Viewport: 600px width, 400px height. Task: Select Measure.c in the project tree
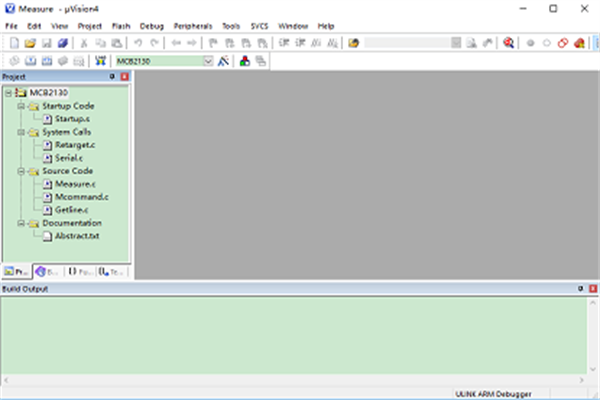click(x=75, y=184)
